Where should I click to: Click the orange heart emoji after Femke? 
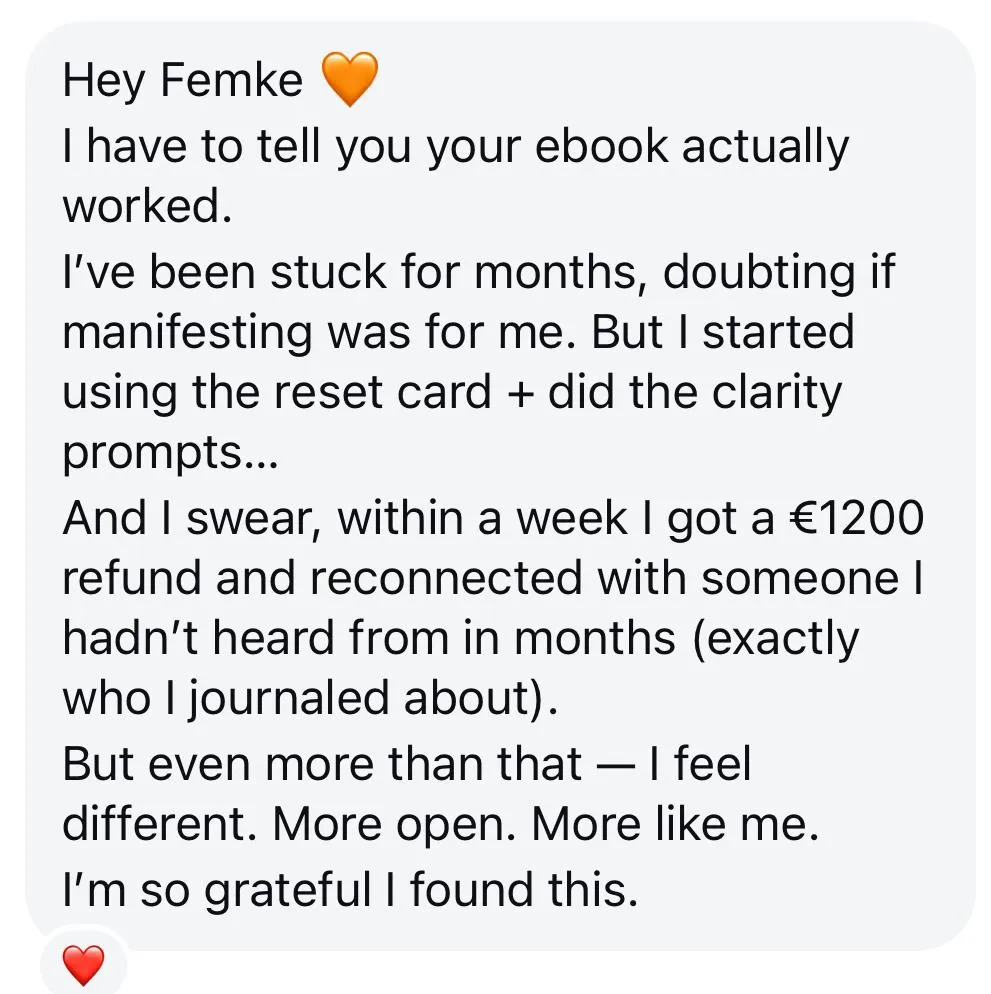coord(350,80)
